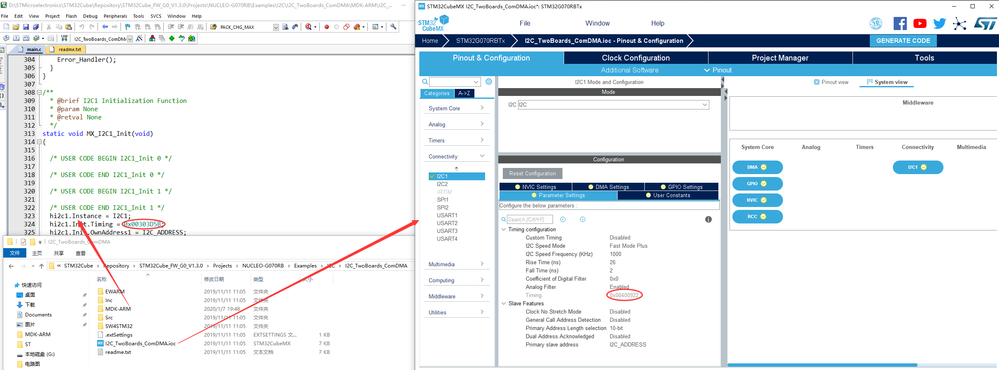Click the Facebook icon in STM32CubeMX header
The width and height of the screenshot is (999, 370).
(x=900, y=24)
